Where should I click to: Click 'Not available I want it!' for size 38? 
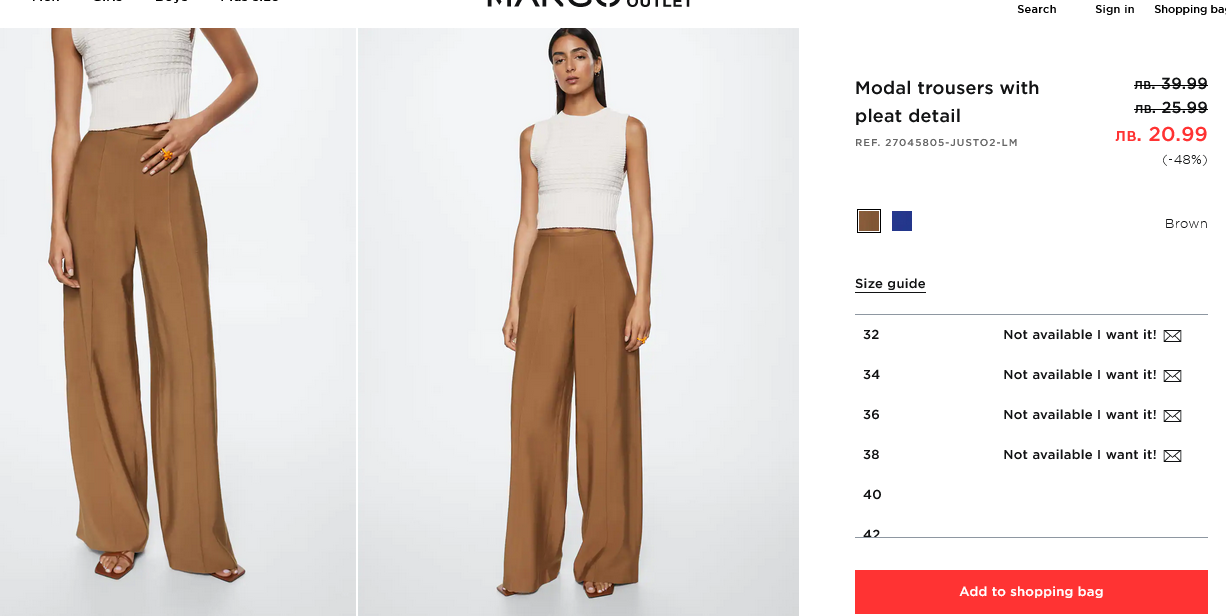coord(1080,455)
